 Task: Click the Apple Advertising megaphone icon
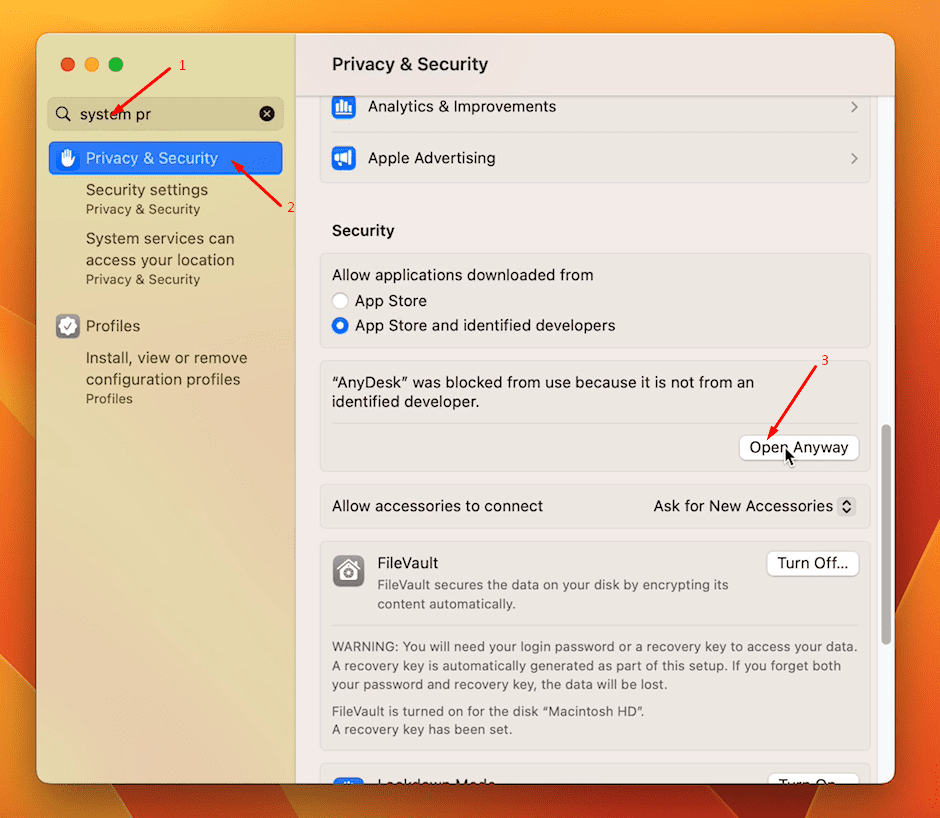[x=344, y=158]
